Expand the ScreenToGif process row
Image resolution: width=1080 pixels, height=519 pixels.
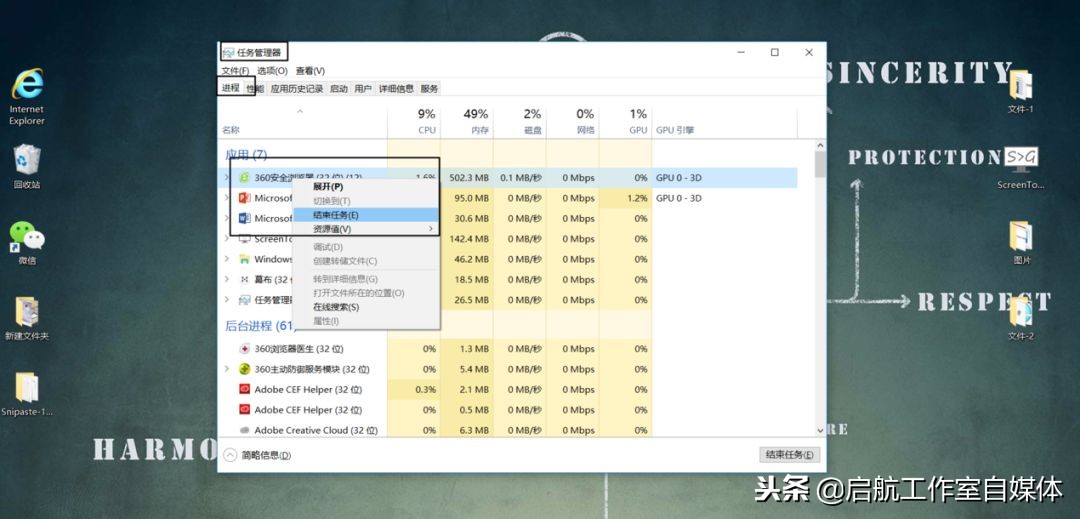click(227, 239)
